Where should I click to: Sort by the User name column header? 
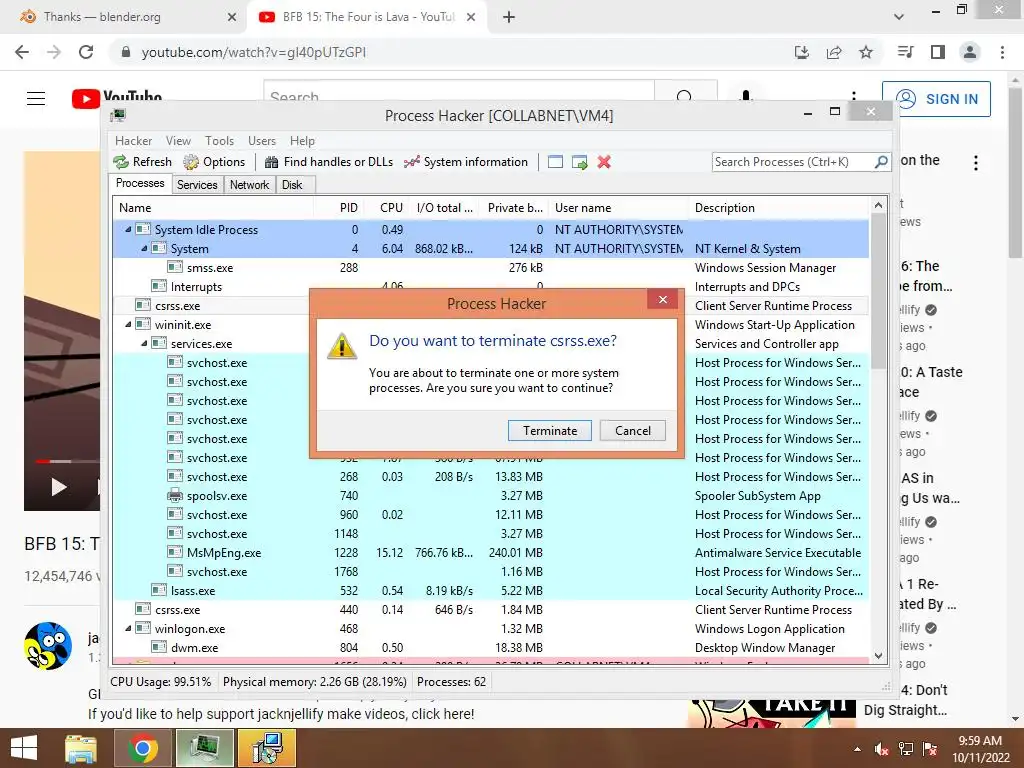click(x=619, y=208)
